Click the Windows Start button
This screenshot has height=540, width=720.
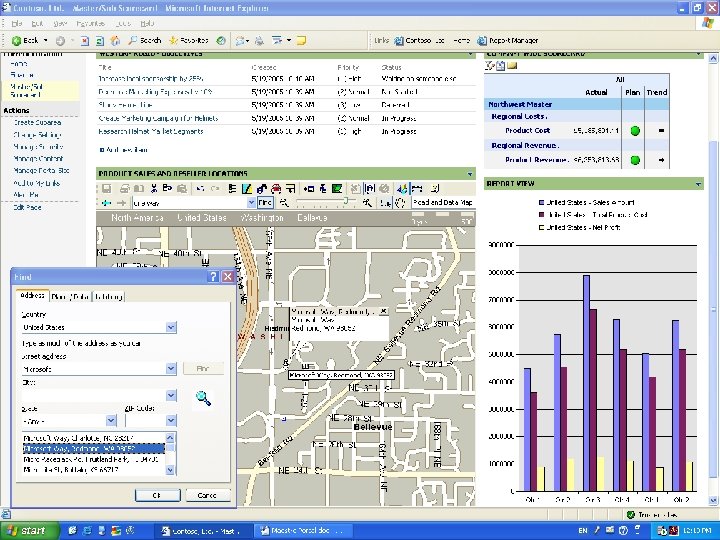(x=30, y=530)
